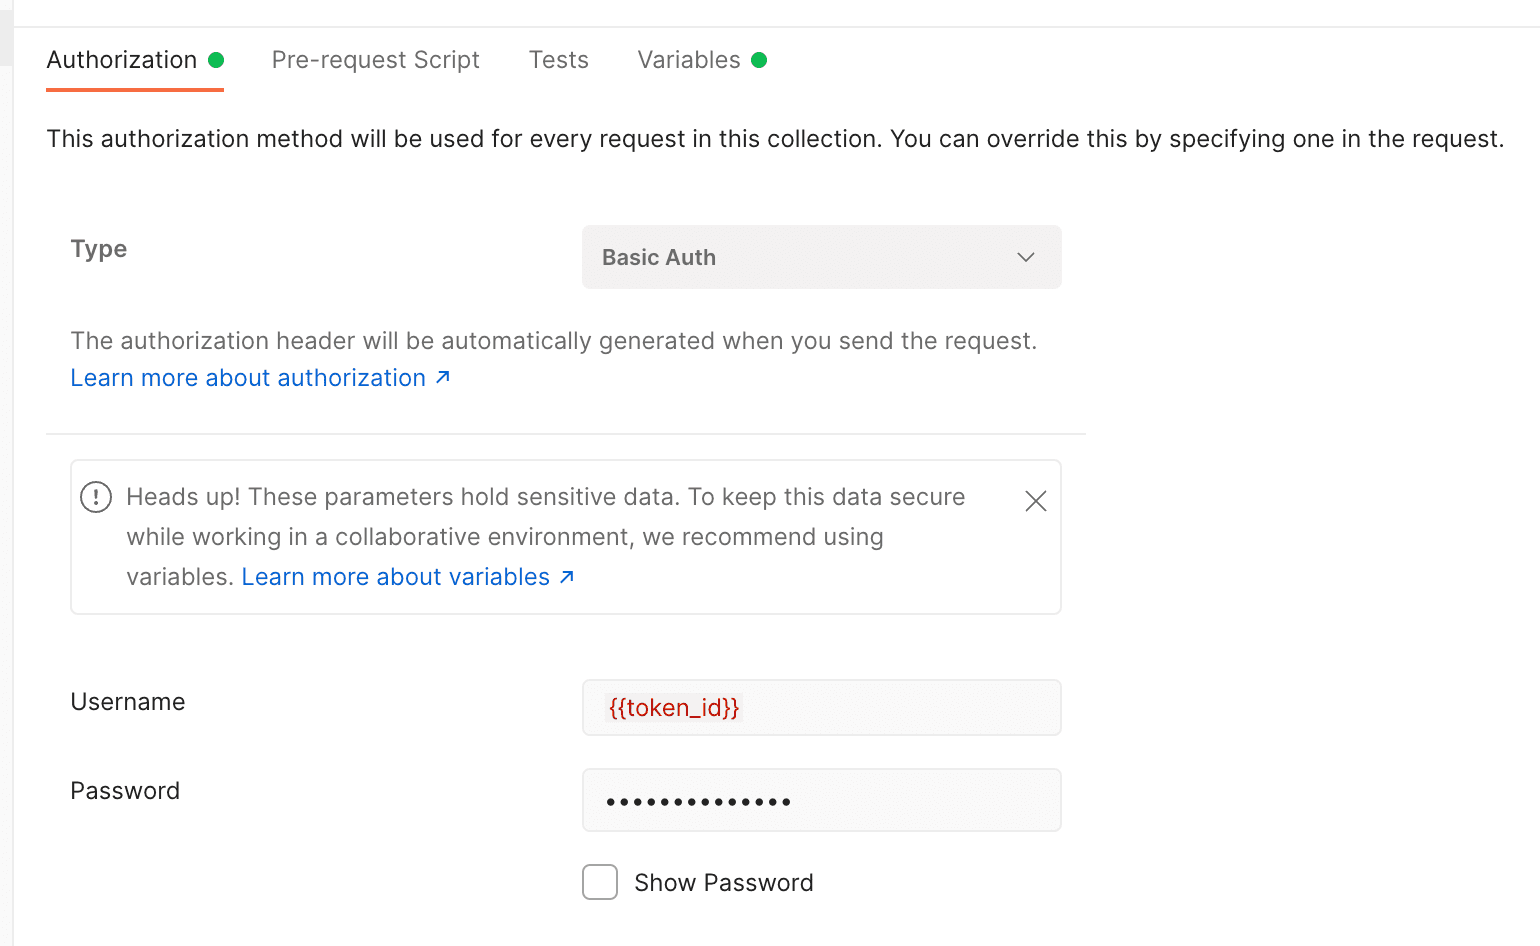
Task: Click the external link arrow after variables link
Action: coord(566,577)
